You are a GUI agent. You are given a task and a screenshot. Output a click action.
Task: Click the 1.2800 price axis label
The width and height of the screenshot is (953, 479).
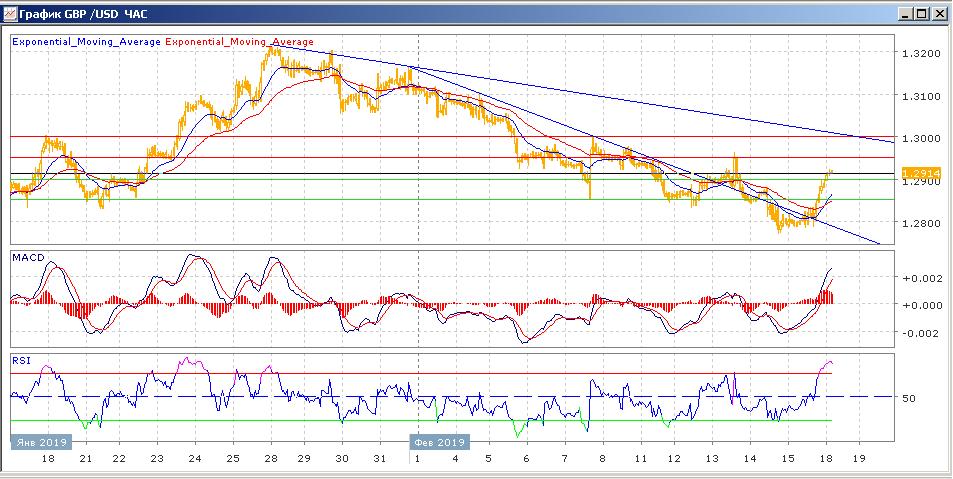coord(919,224)
